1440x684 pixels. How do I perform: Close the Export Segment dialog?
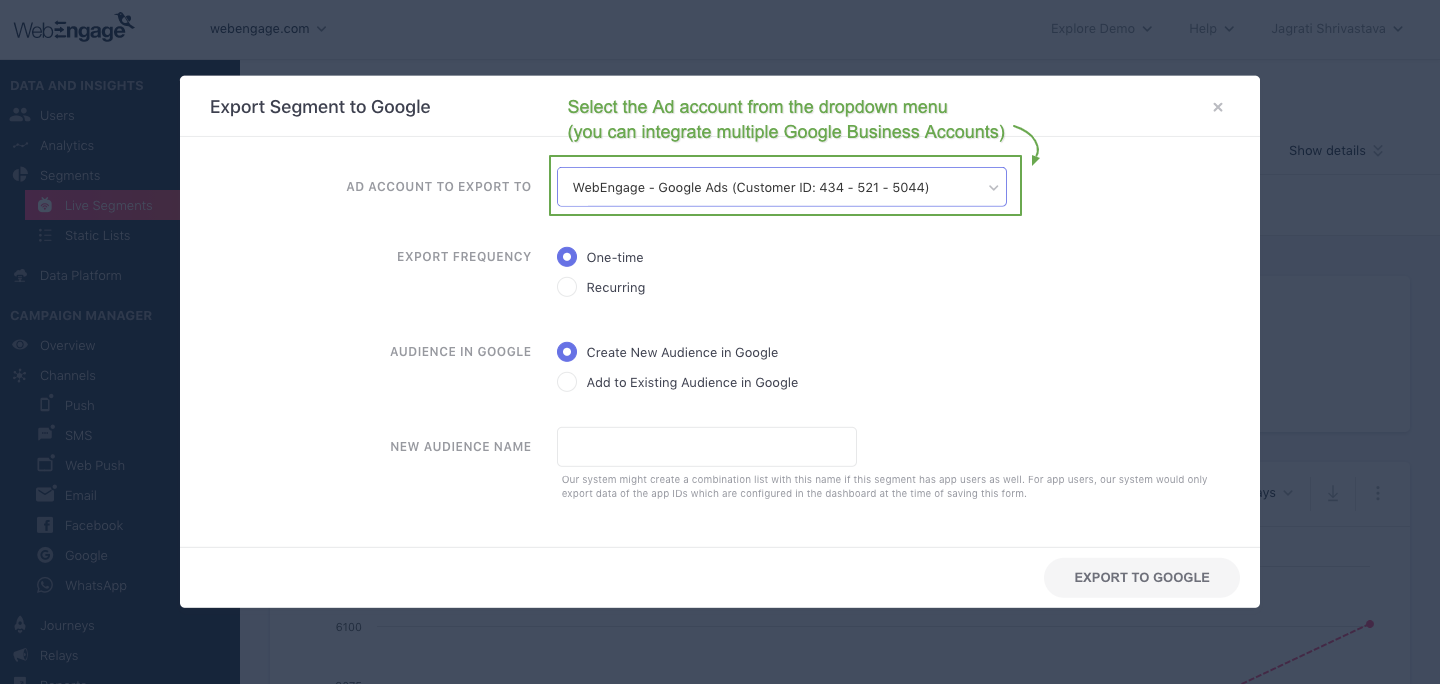click(1218, 107)
